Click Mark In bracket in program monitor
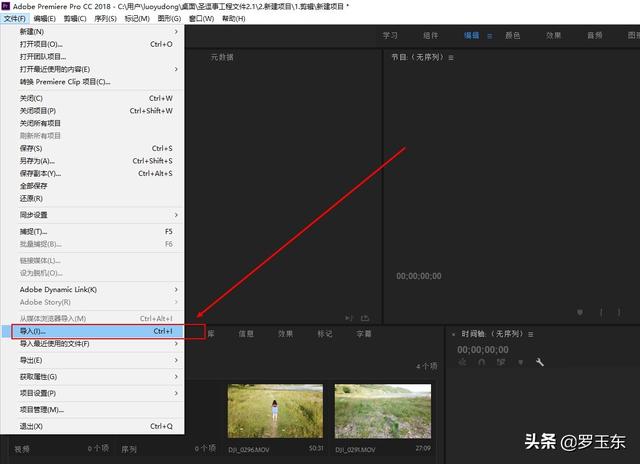640x464 pixels. 601,313
